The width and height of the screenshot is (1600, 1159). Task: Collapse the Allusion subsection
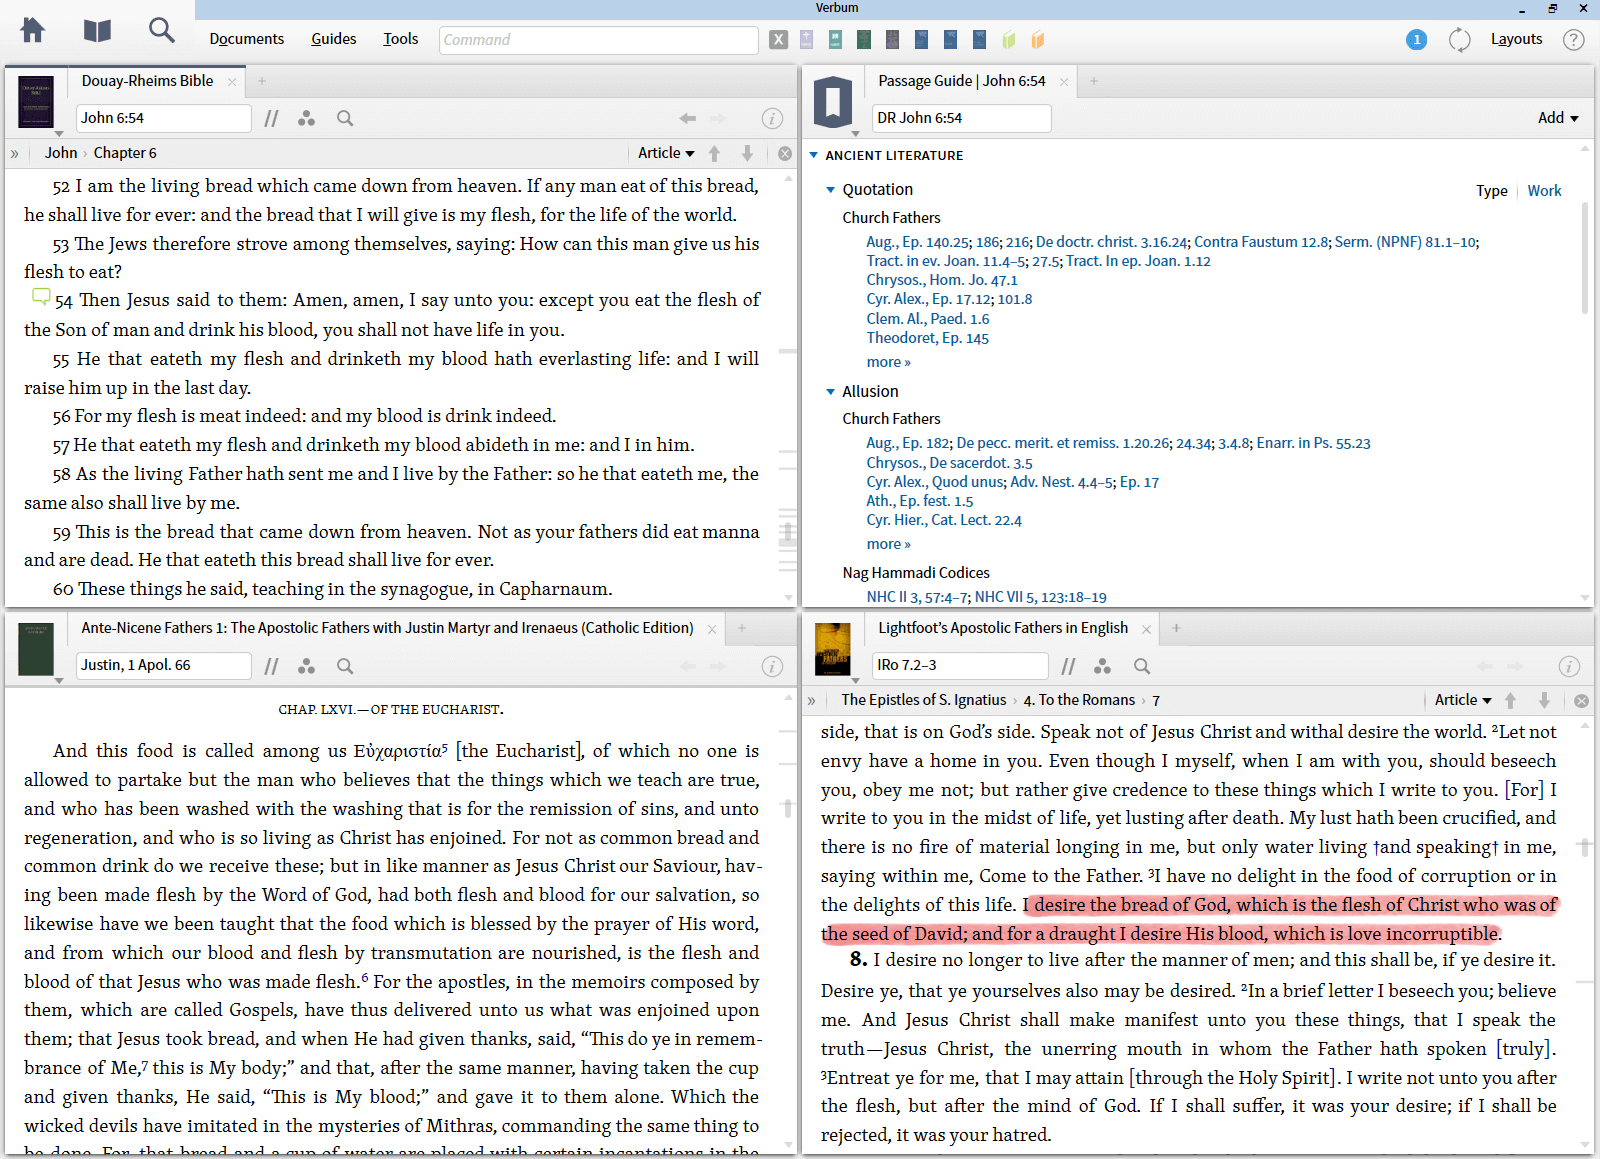[x=830, y=391]
